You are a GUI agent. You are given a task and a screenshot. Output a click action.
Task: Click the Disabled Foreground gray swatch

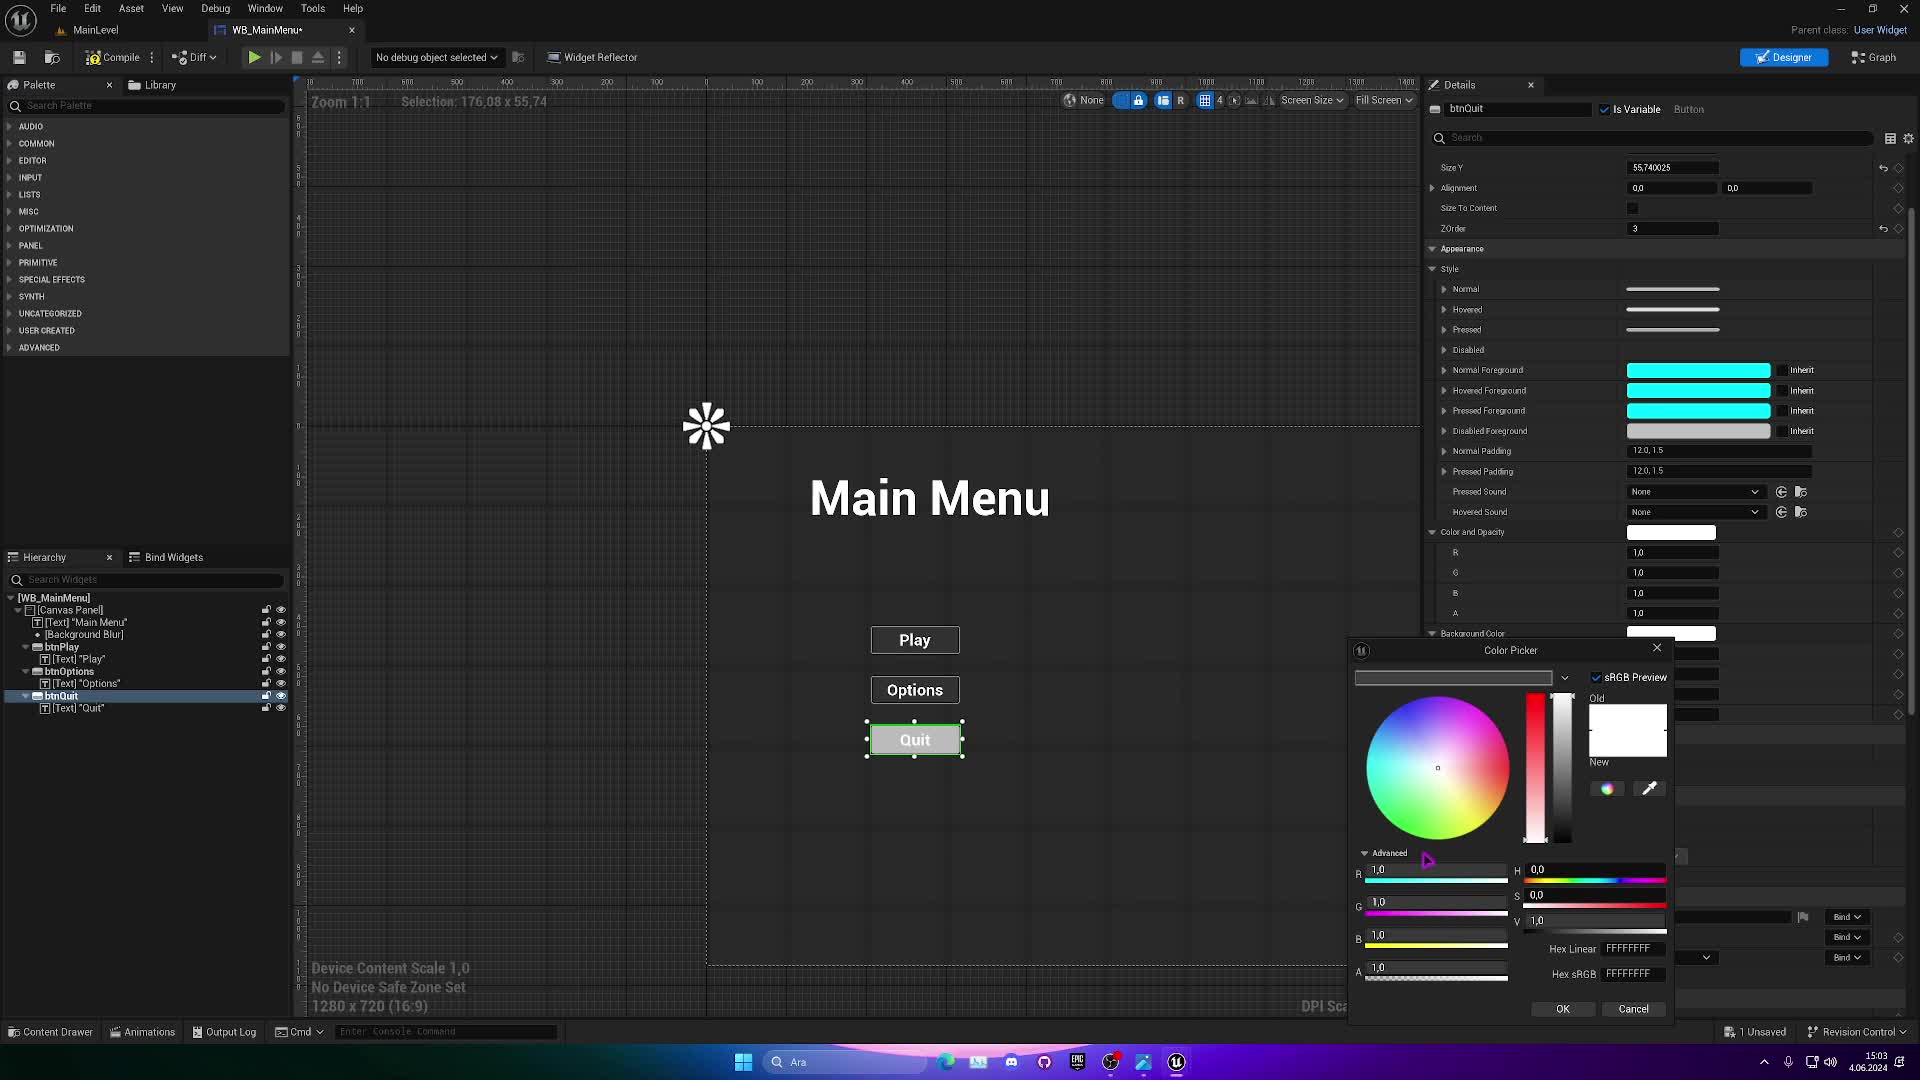click(x=1698, y=431)
